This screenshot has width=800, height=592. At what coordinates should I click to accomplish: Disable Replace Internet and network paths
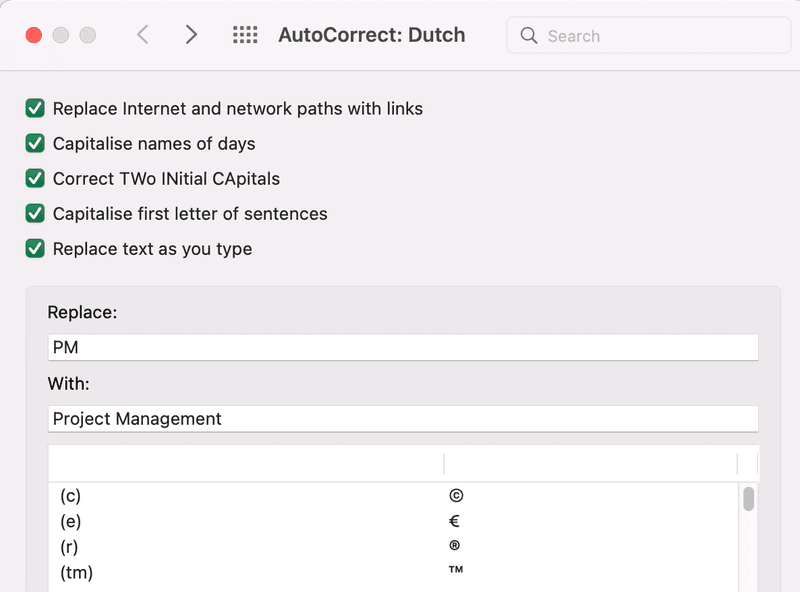coord(35,108)
